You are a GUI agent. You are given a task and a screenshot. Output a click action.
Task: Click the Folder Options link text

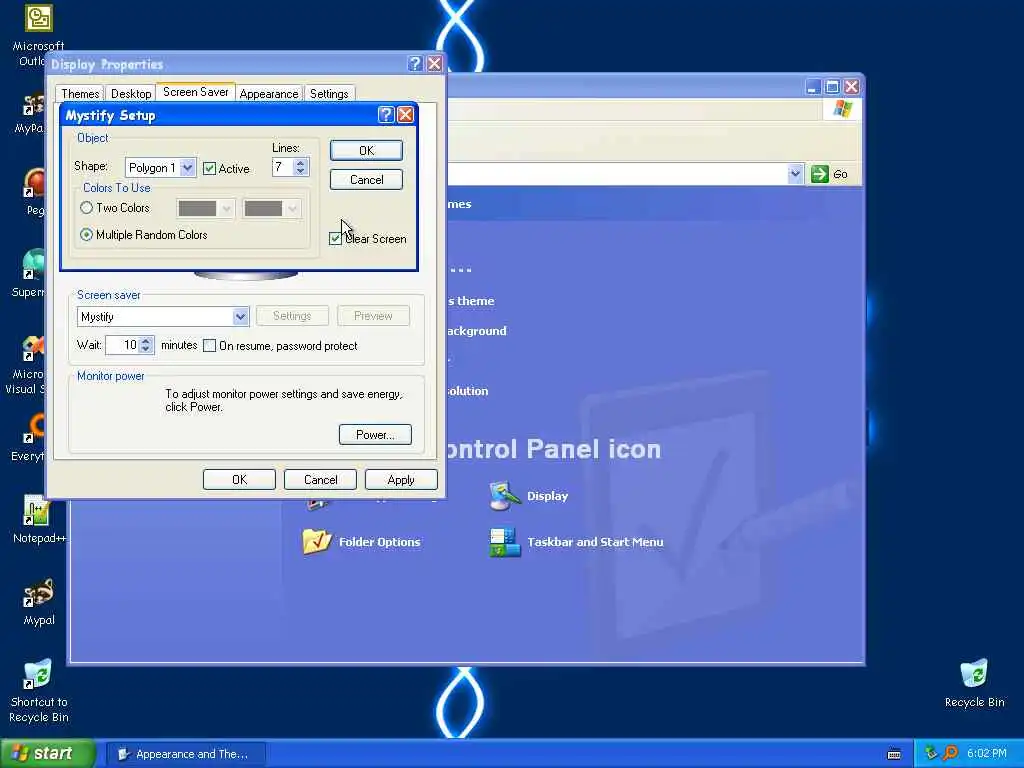tap(379, 542)
